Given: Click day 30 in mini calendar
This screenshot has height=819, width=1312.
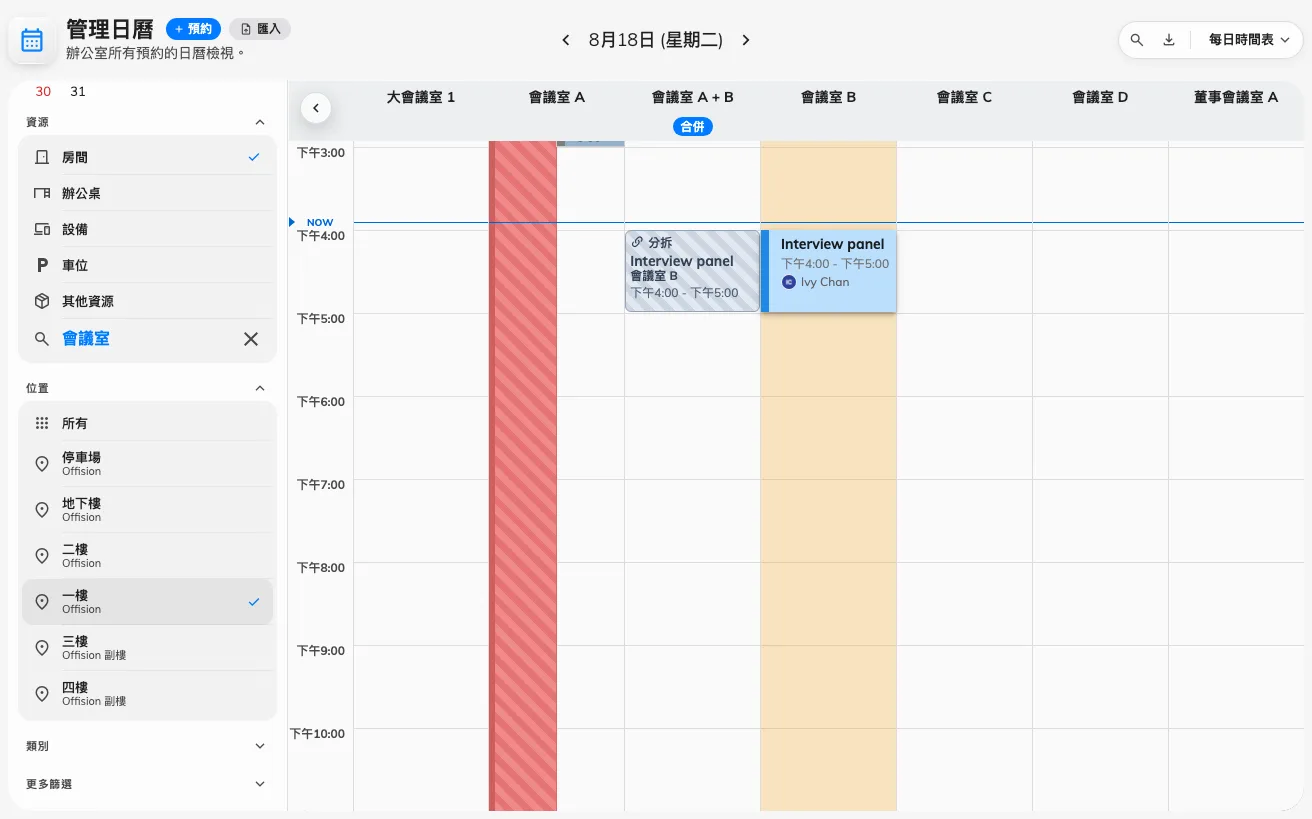Looking at the screenshot, I should 43,91.
